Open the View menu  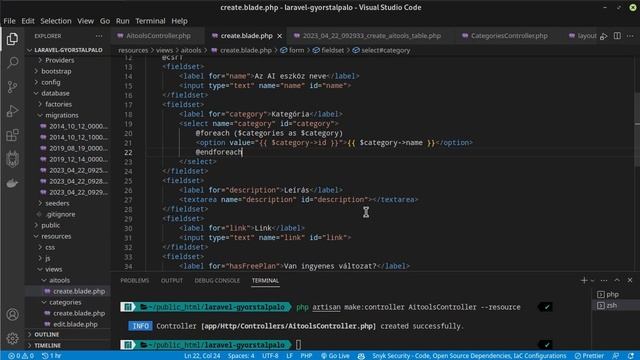tap(86, 21)
